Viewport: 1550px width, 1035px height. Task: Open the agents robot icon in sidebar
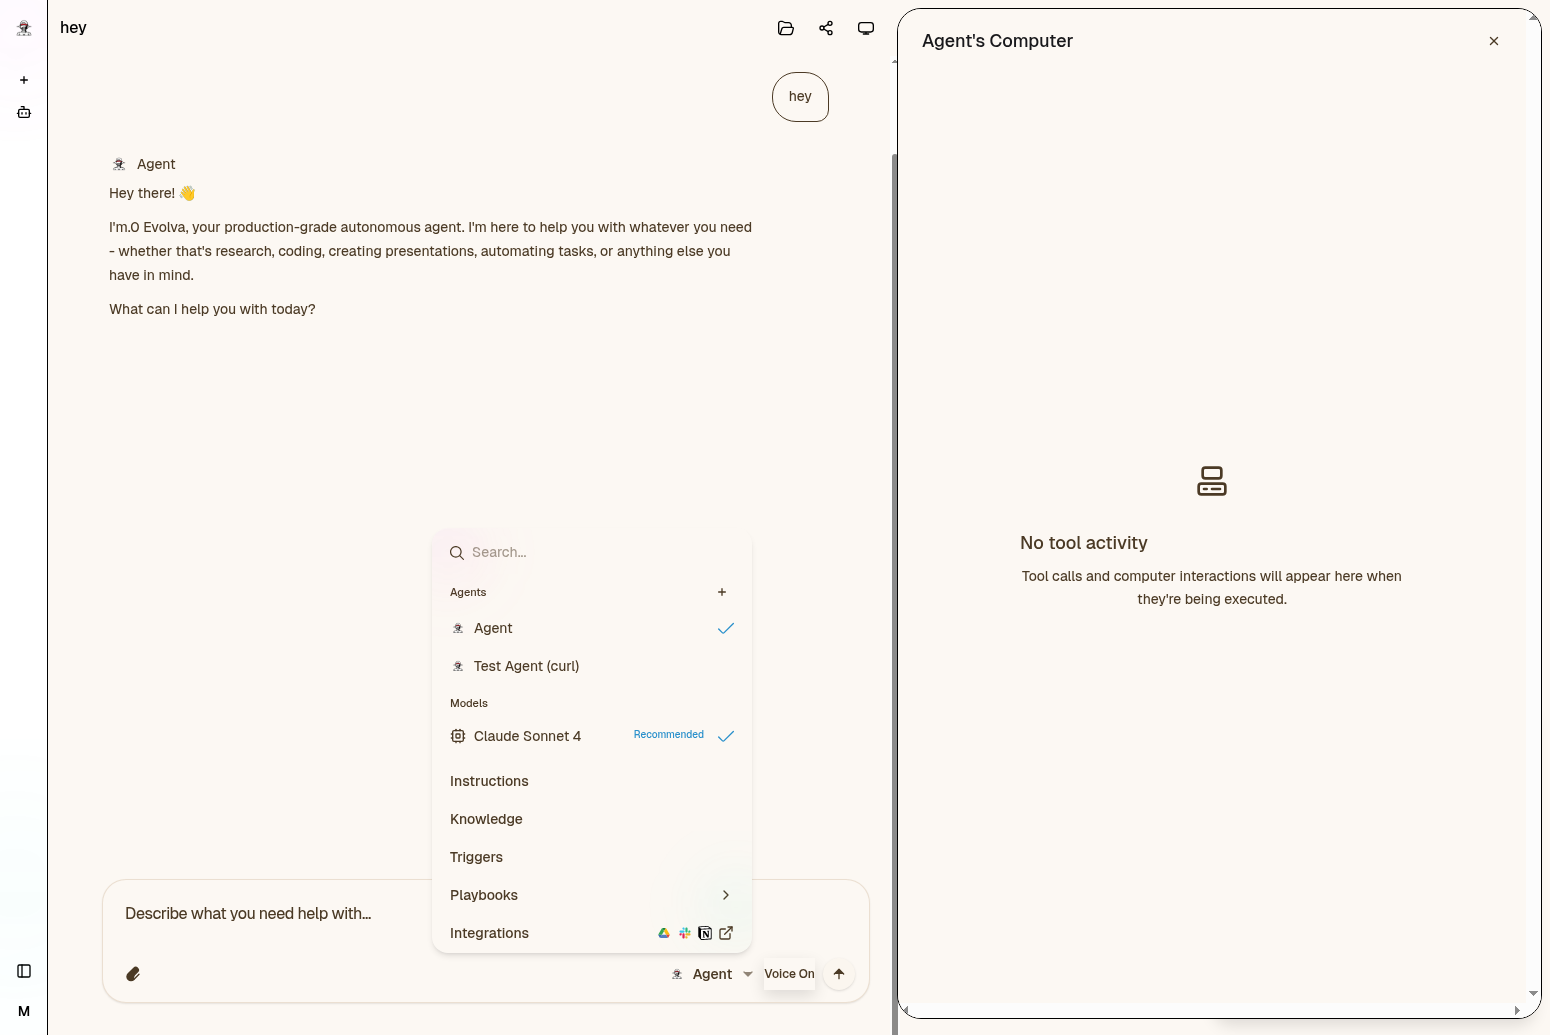[24, 113]
